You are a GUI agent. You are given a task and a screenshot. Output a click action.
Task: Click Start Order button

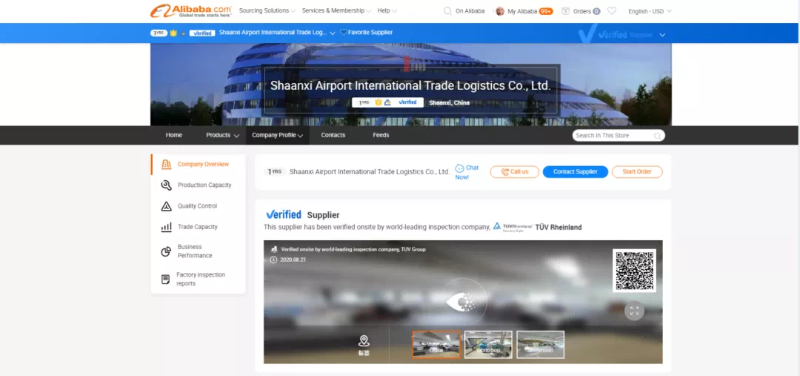[x=637, y=172]
